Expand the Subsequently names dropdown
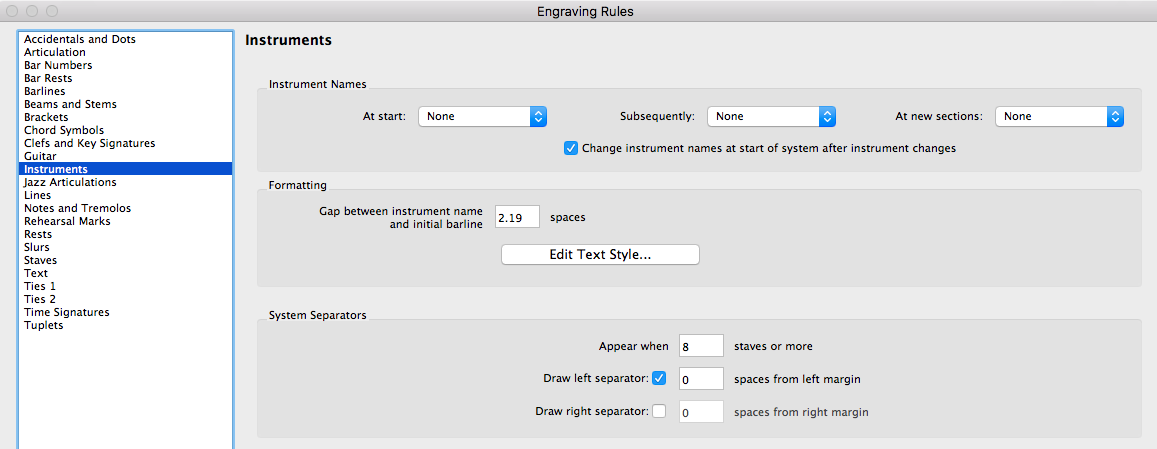Screen dimensions: 1157x449 click(770, 117)
